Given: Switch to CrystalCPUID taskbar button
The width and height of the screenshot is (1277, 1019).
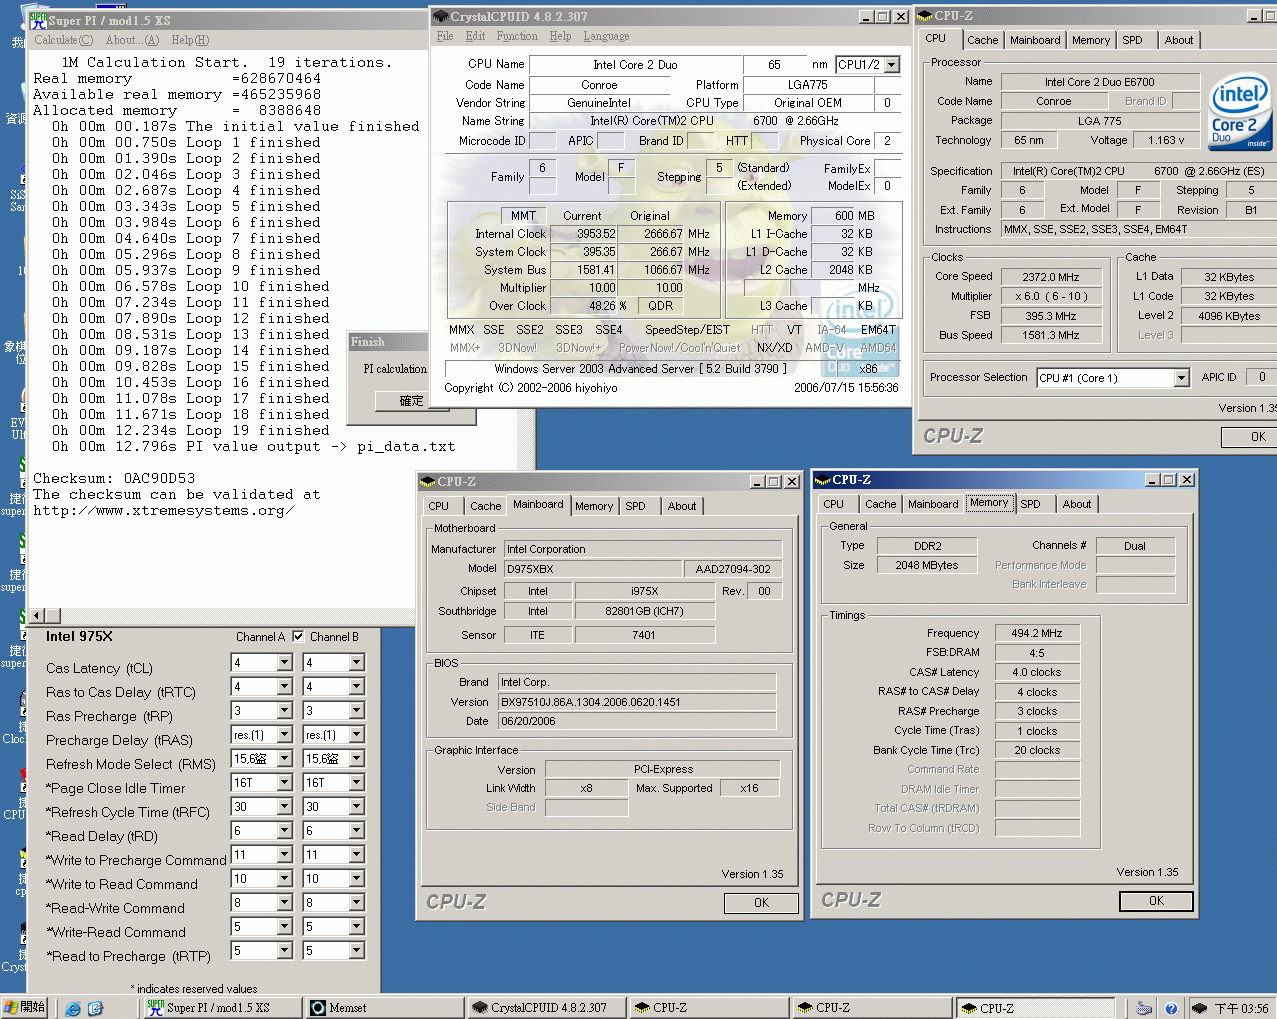Looking at the screenshot, I should pyautogui.click(x=547, y=1008).
